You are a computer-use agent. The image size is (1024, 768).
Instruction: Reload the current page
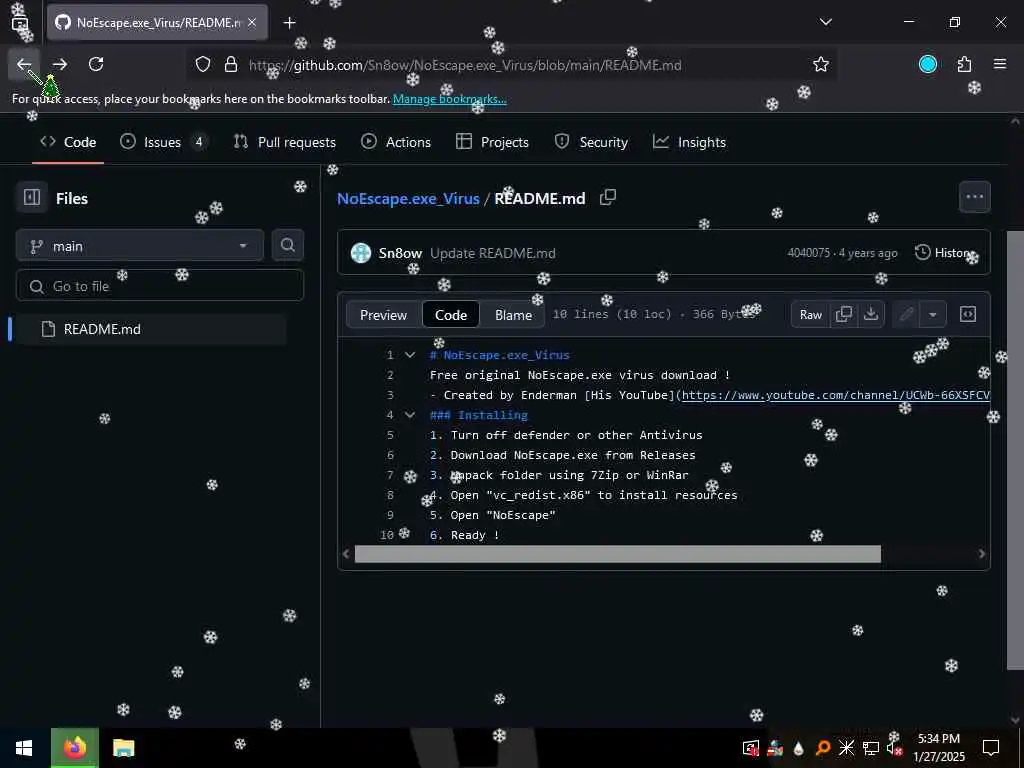(x=96, y=64)
